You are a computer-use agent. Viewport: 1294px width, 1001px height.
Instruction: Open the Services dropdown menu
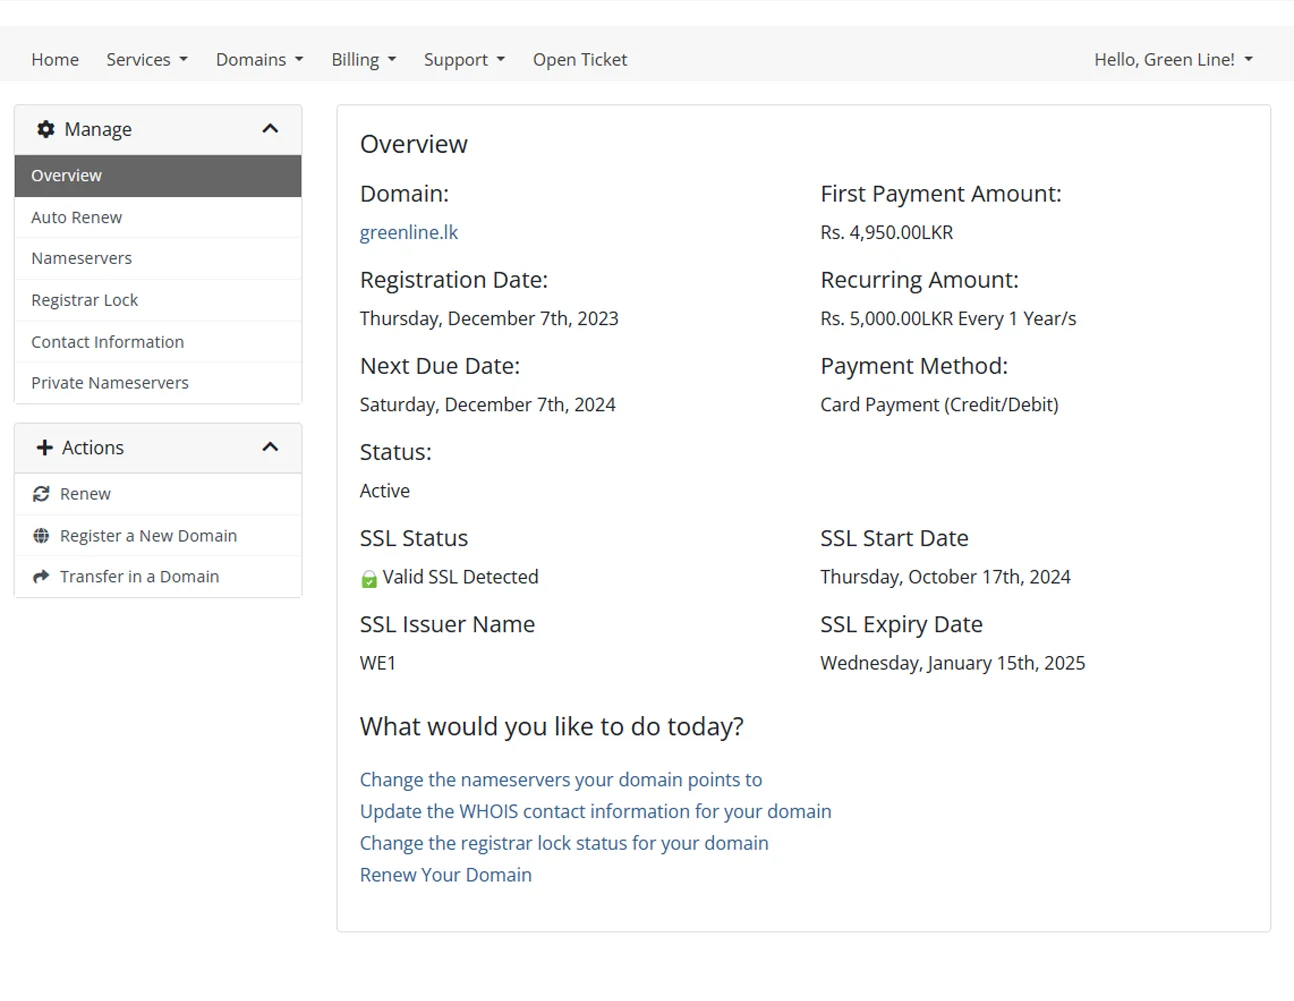pyautogui.click(x=147, y=60)
